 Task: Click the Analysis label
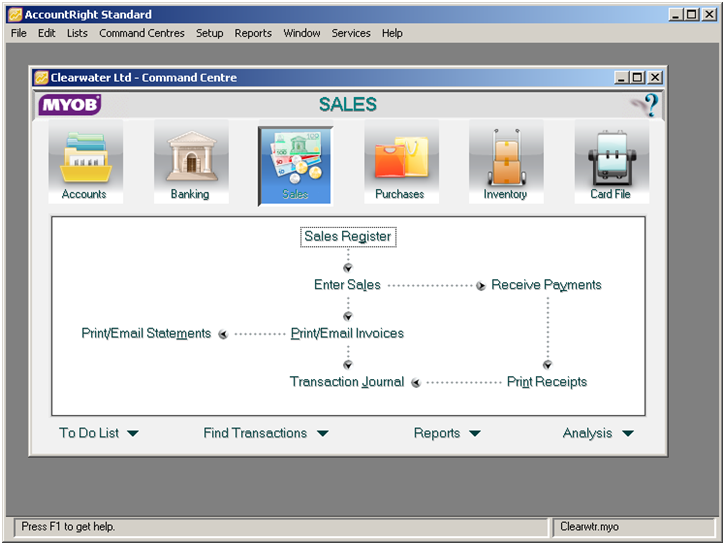587,433
